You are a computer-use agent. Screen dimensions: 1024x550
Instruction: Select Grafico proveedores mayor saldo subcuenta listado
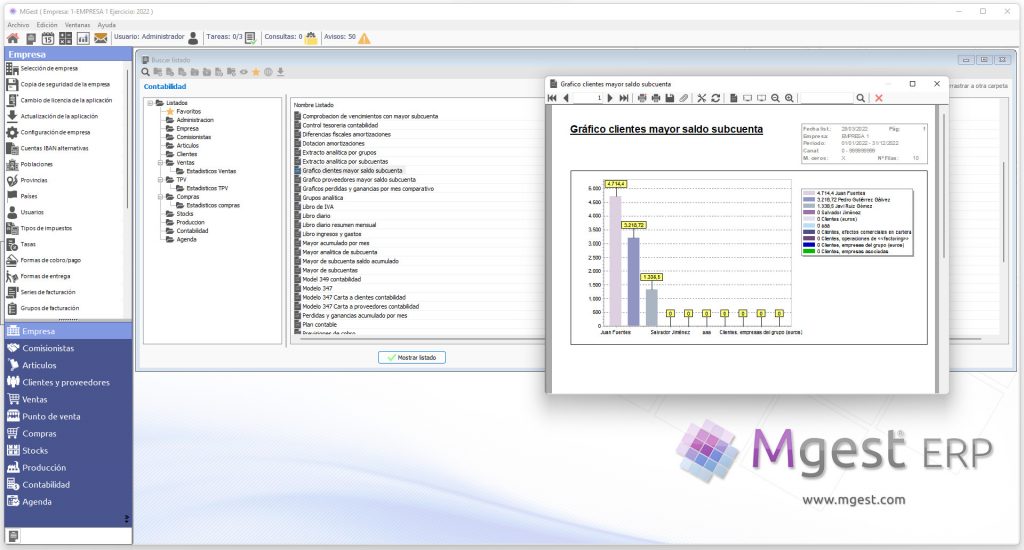[359, 180]
